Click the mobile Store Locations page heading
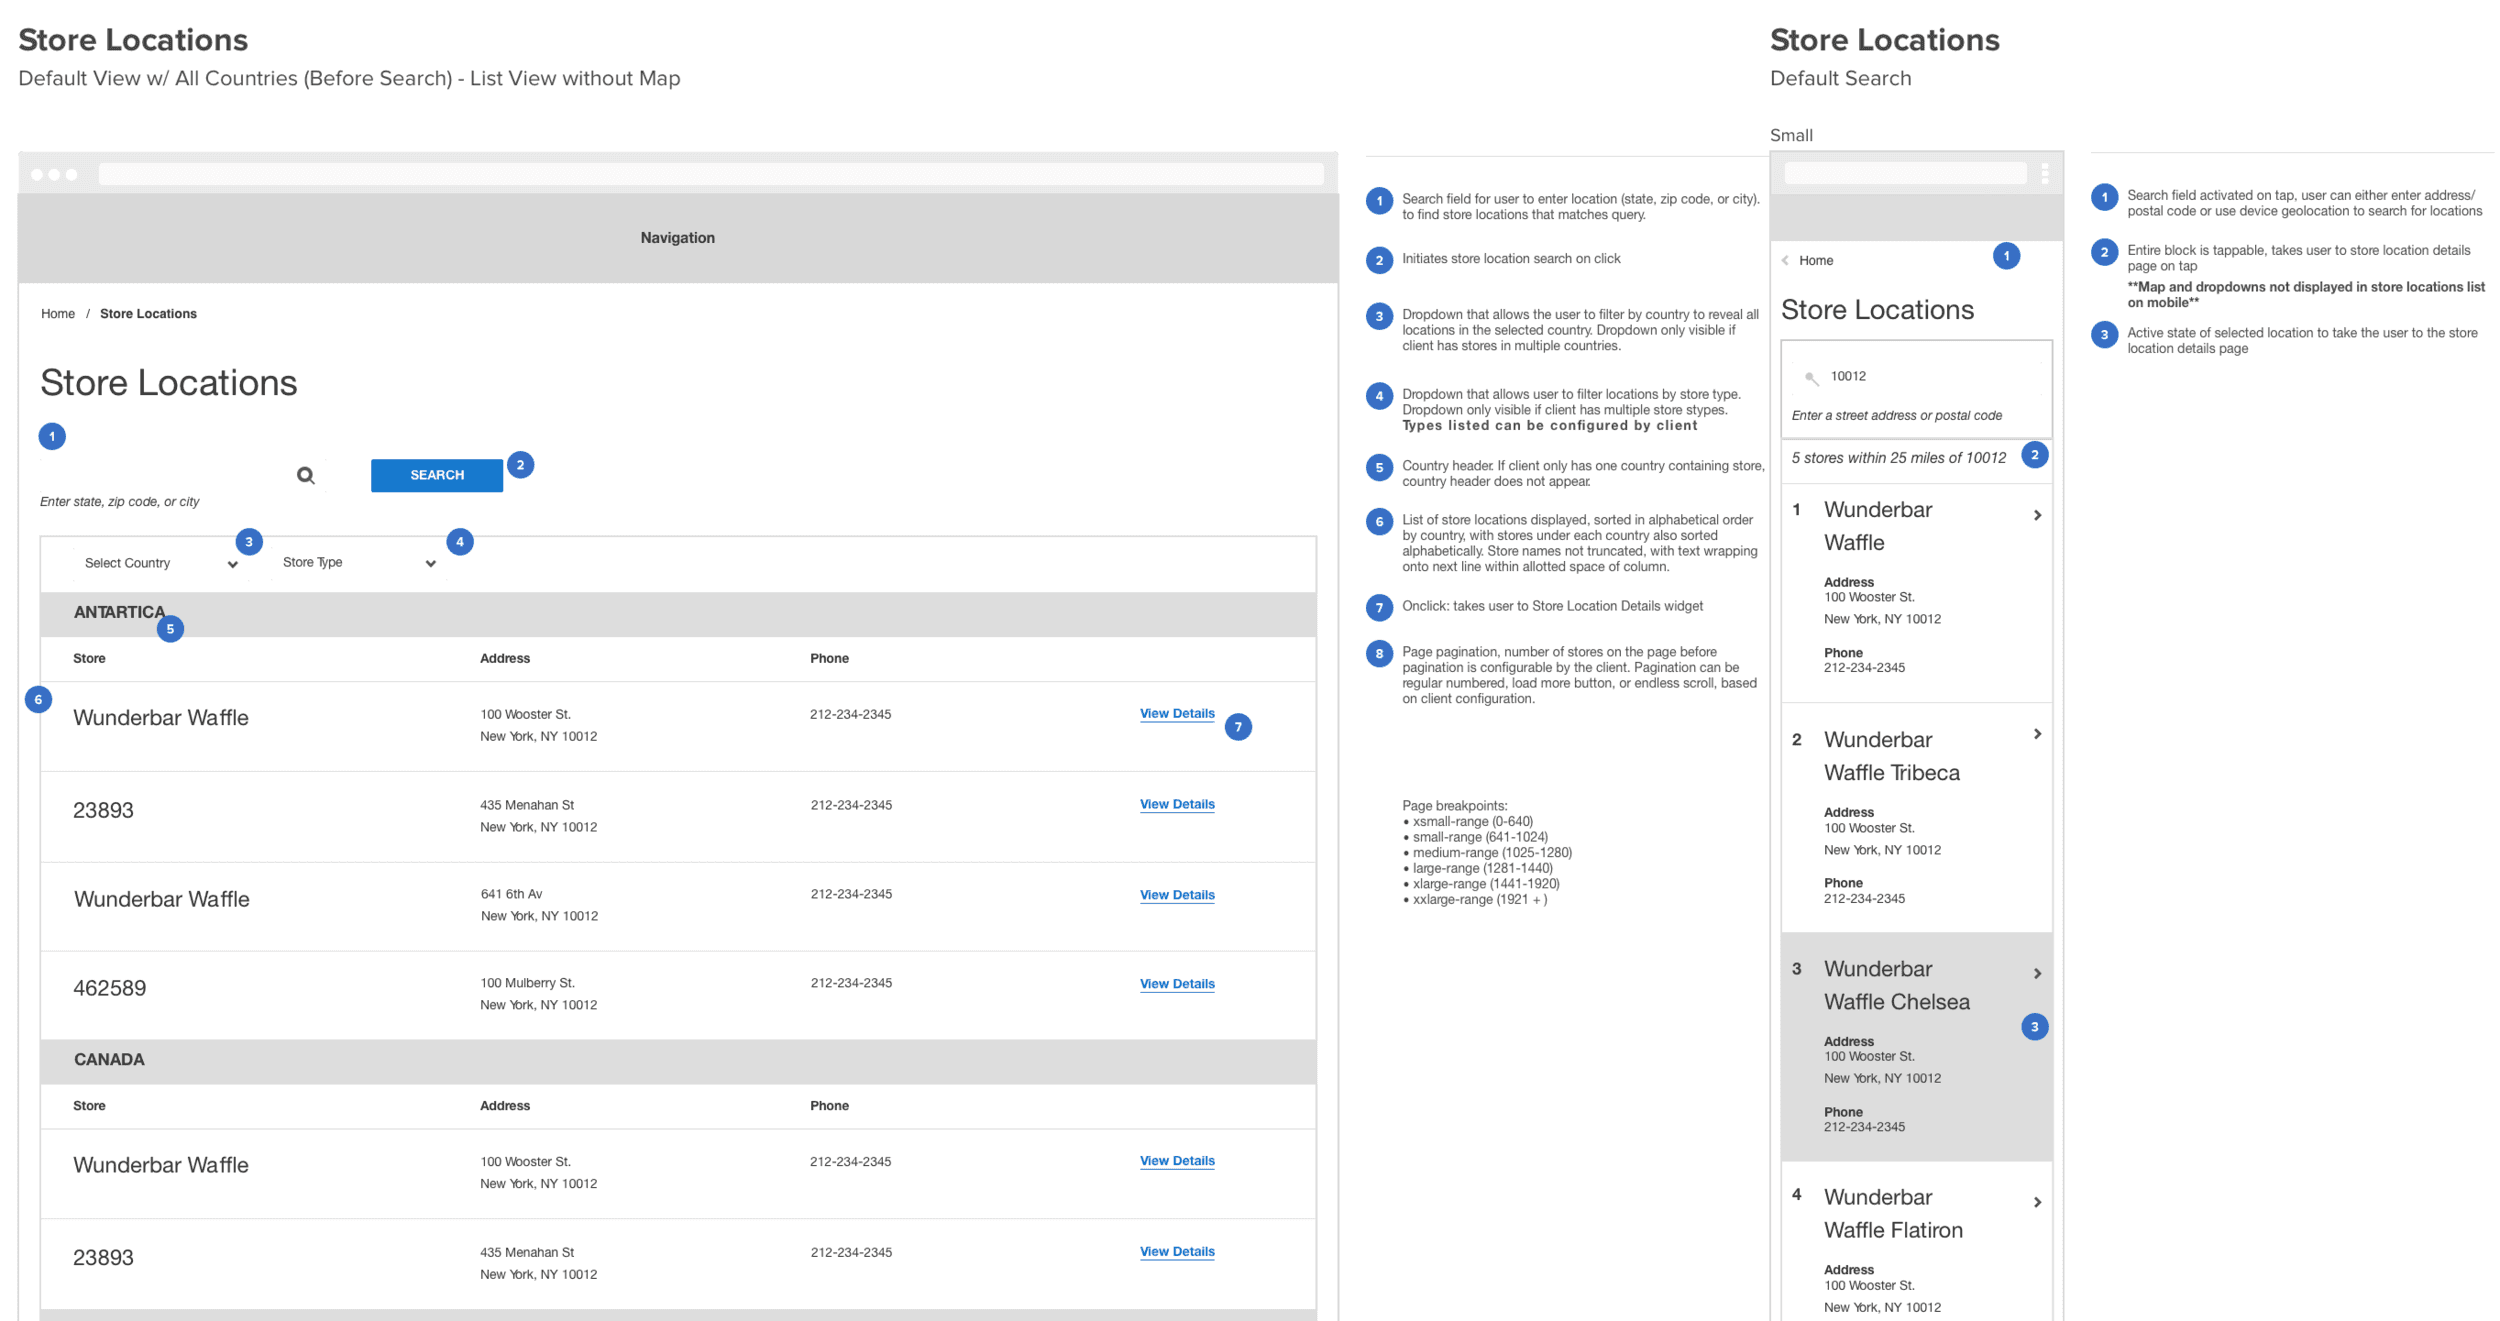The height and width of the screenshot is (1321, 2500). click(1877, 310)
